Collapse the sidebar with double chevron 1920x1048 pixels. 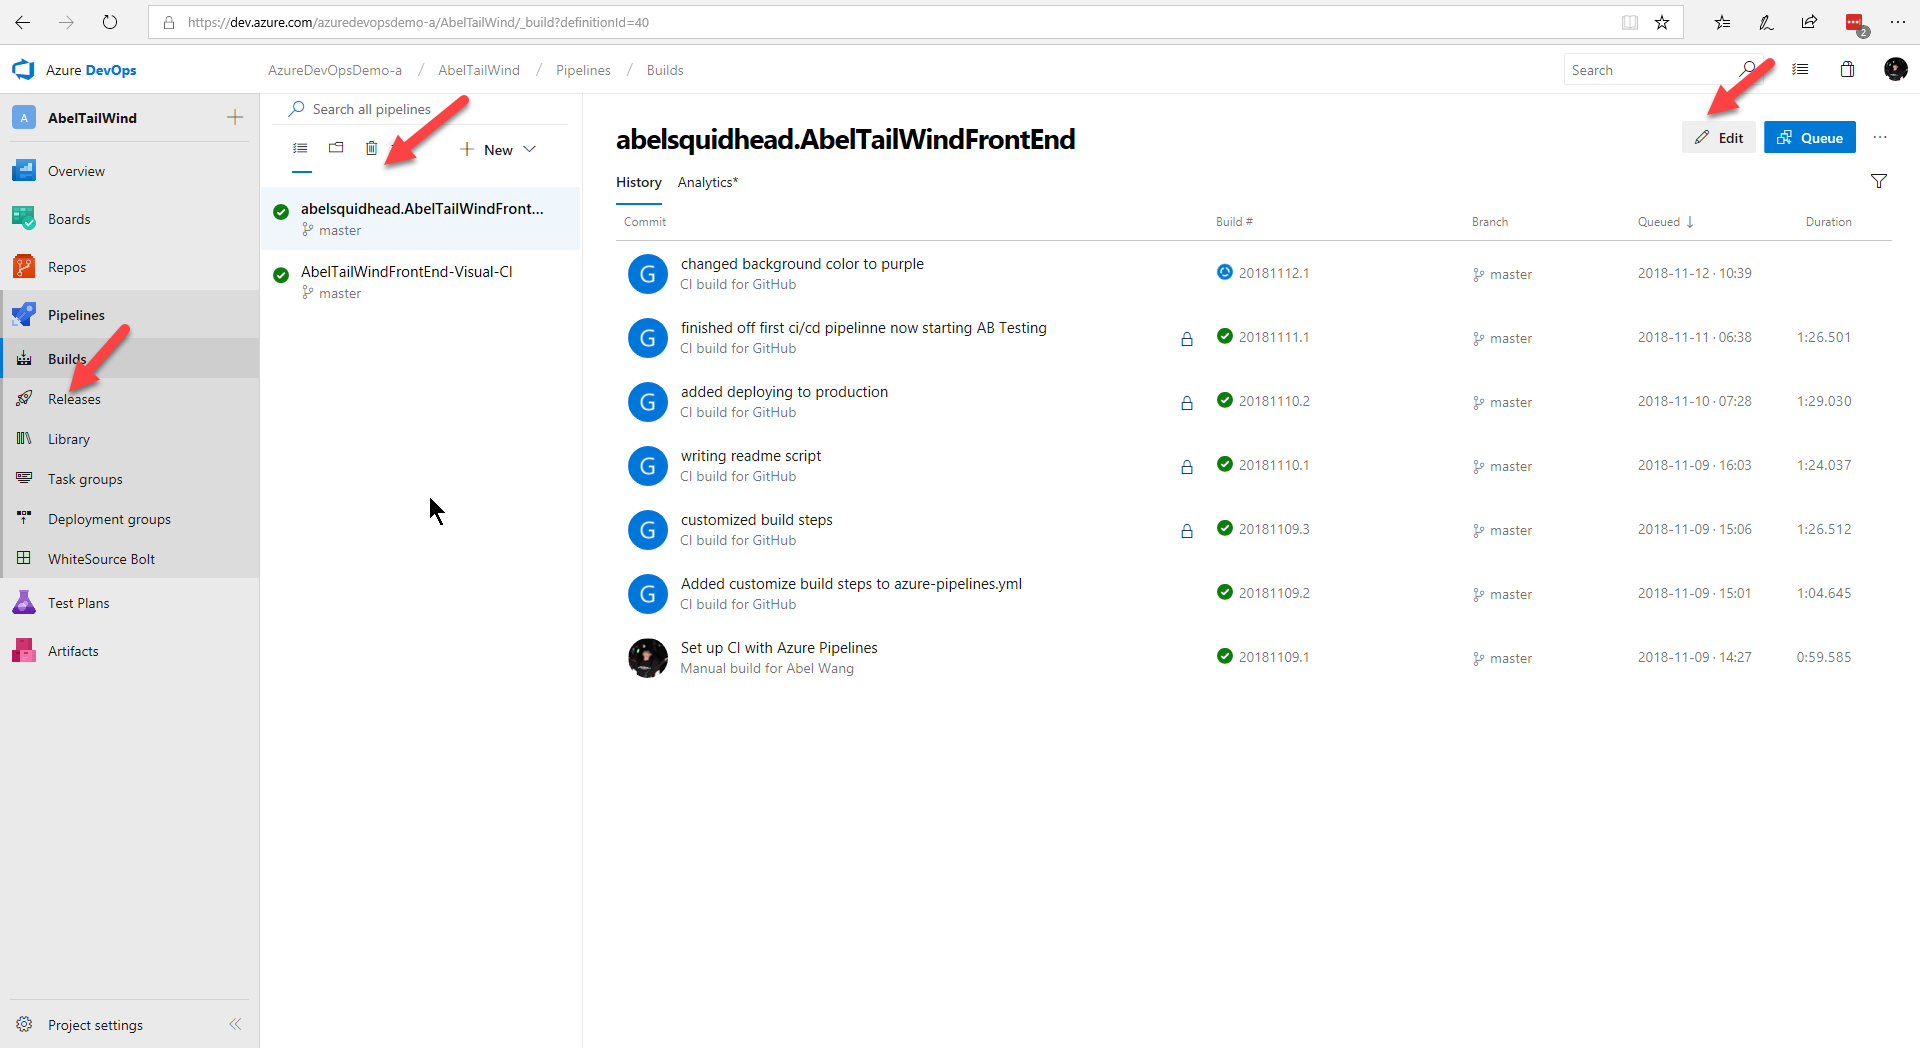coord(235,1024)
